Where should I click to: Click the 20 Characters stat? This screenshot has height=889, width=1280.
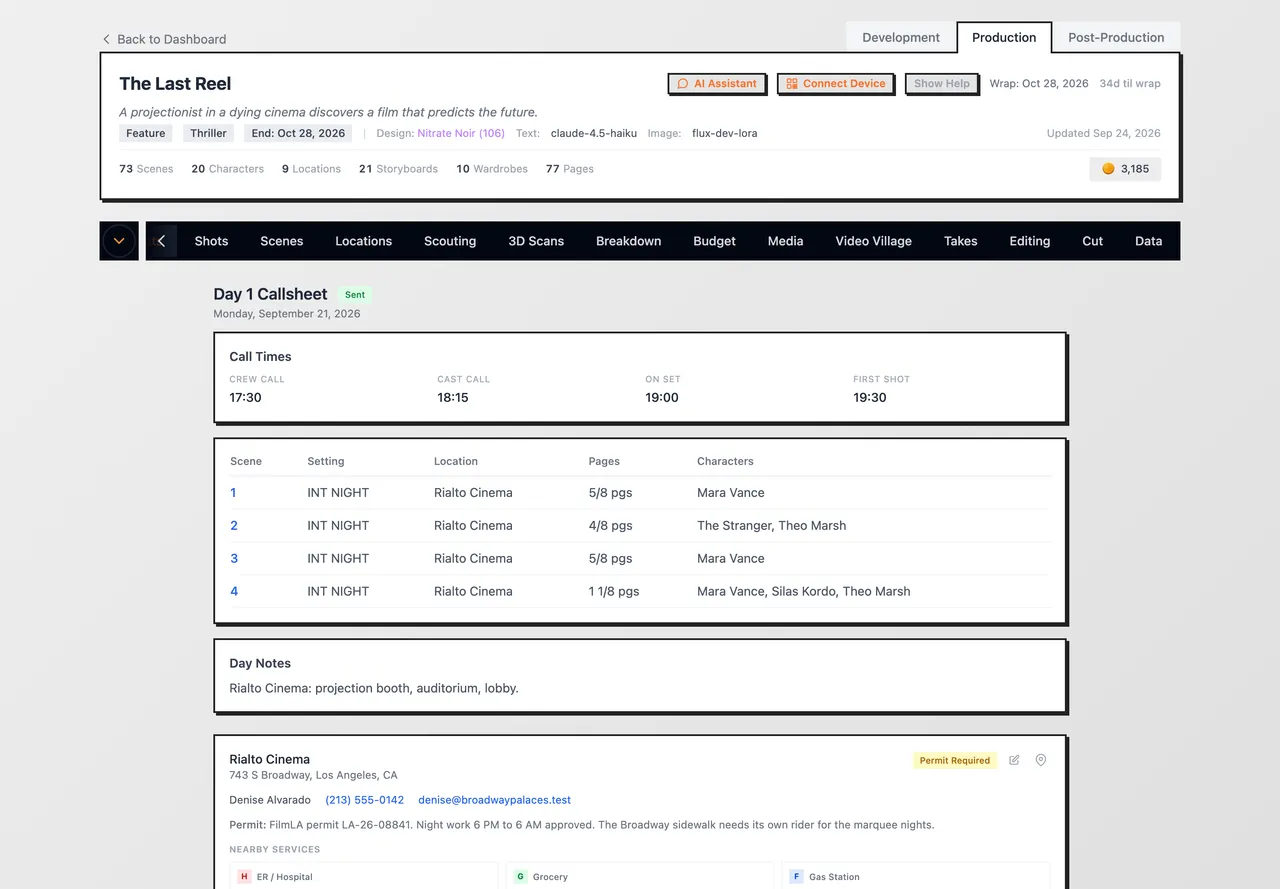point(228,169)
